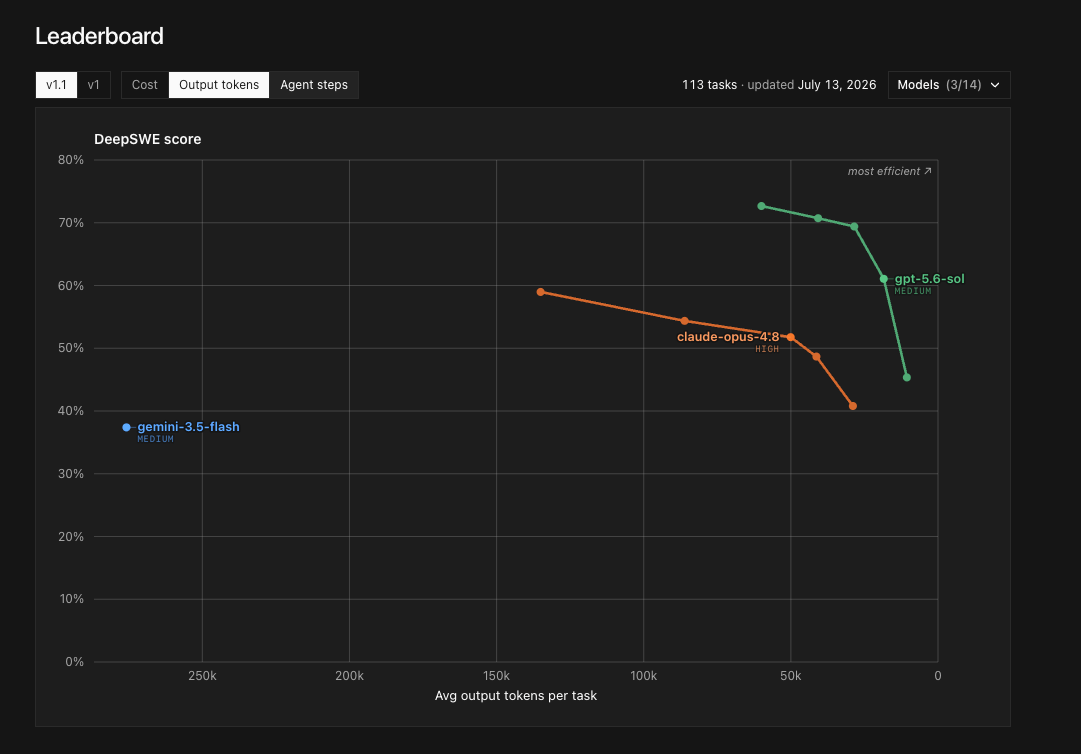
Task: Click the 60% y-axis tick label
Action: (x=71, y=285)
